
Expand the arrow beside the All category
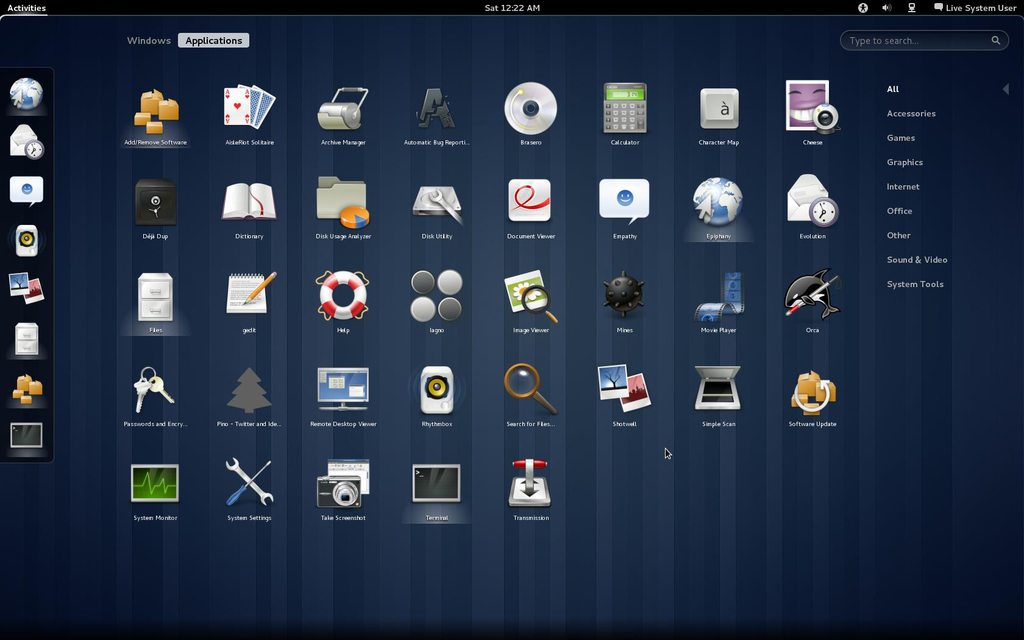click(1006, 88)
